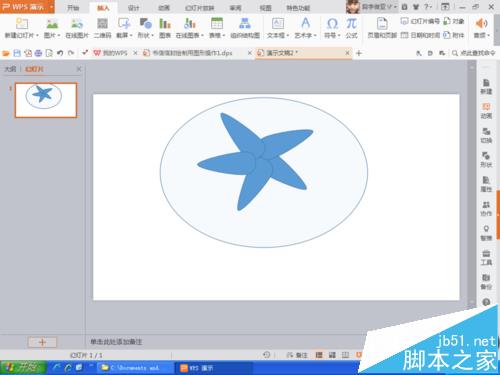The image size is (500, 375).
Task: Open the 形状 pane in right sidebar
Action: click(x=486, y=160)
